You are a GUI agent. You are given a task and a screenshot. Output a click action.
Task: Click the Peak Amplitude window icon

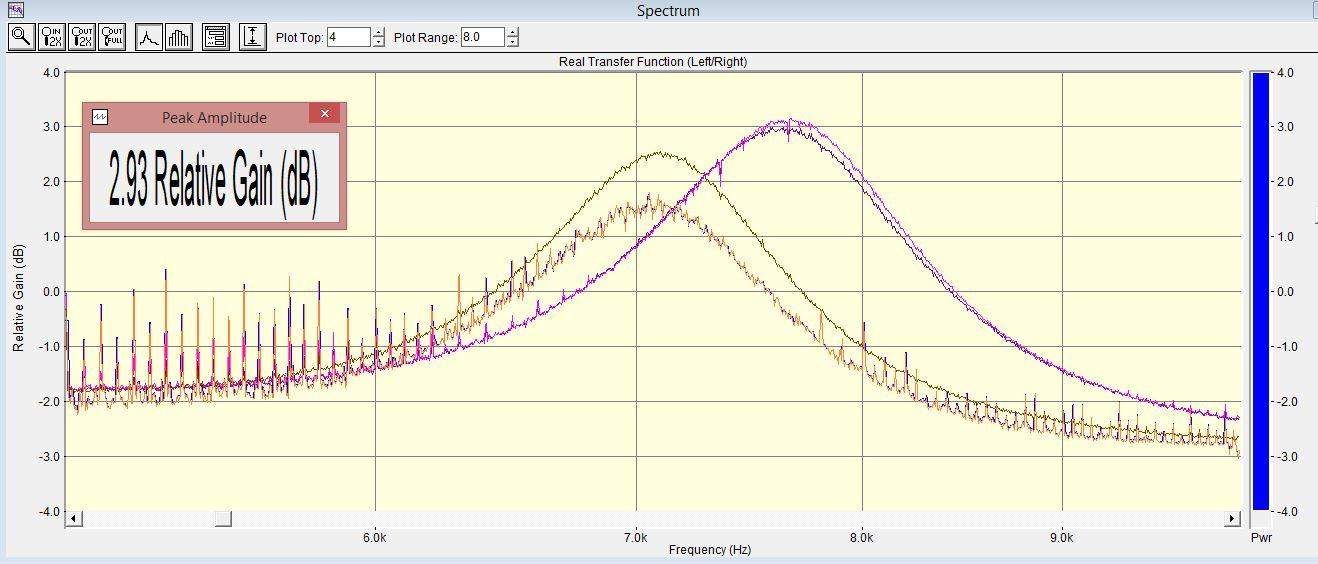(99, 117)
